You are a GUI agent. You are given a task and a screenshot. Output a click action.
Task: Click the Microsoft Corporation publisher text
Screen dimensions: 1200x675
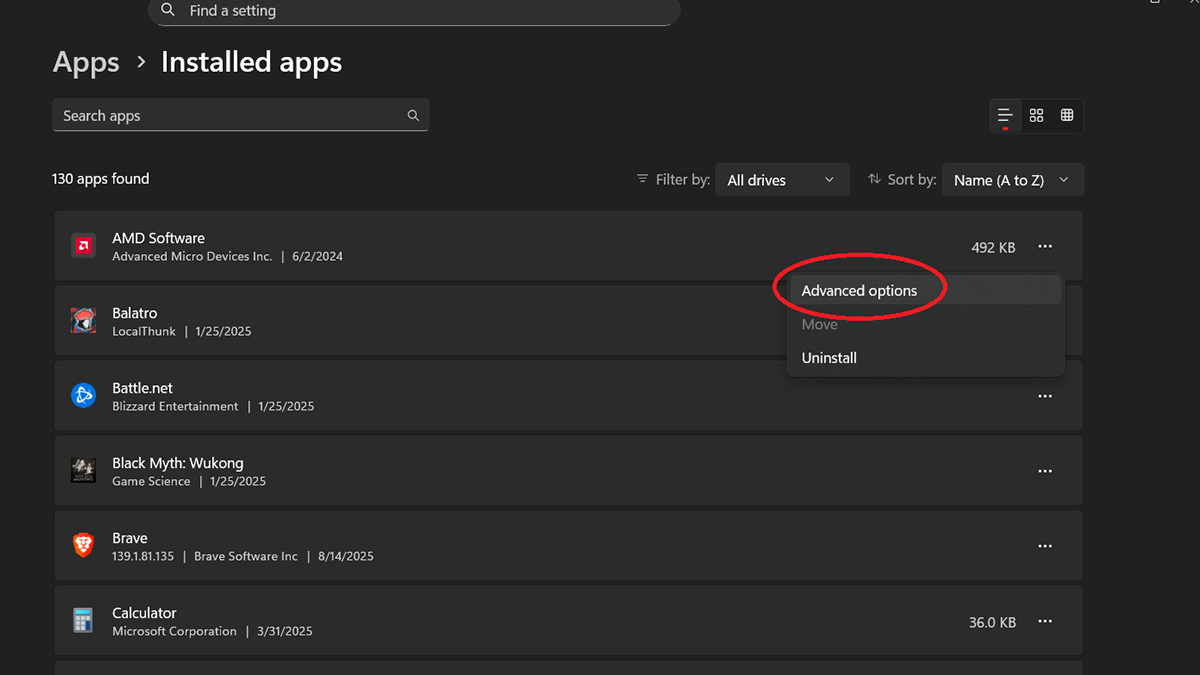[174, 632]
